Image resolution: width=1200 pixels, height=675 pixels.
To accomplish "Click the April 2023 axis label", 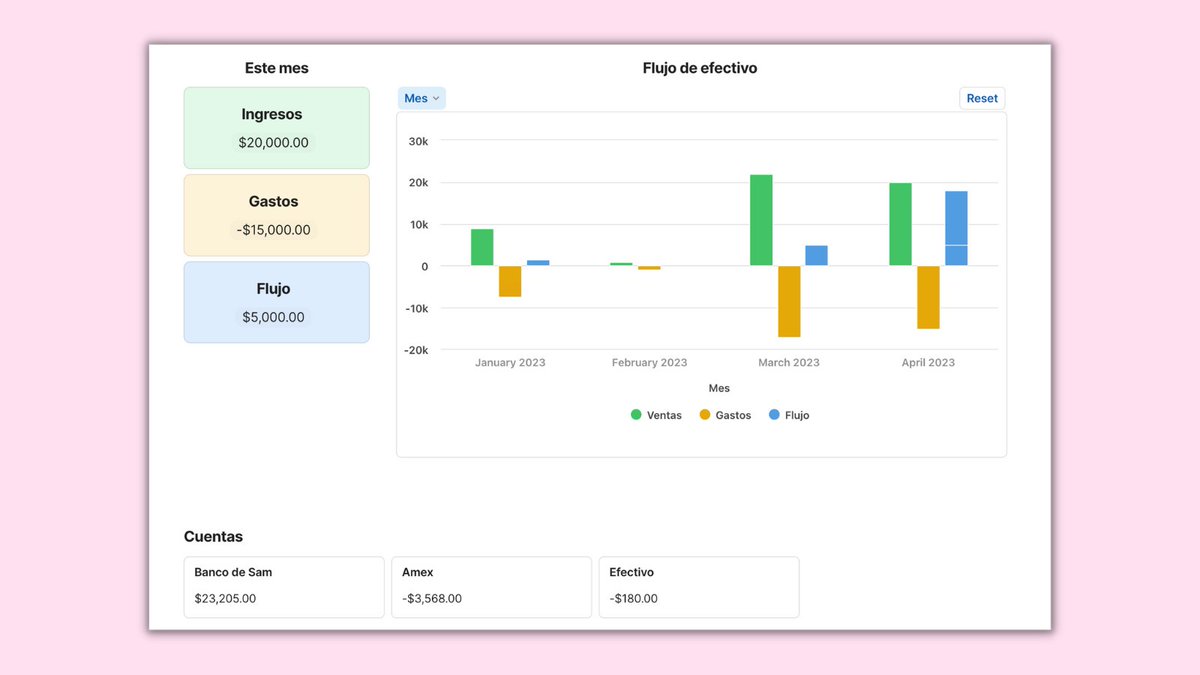I will (x=928, y=363).
